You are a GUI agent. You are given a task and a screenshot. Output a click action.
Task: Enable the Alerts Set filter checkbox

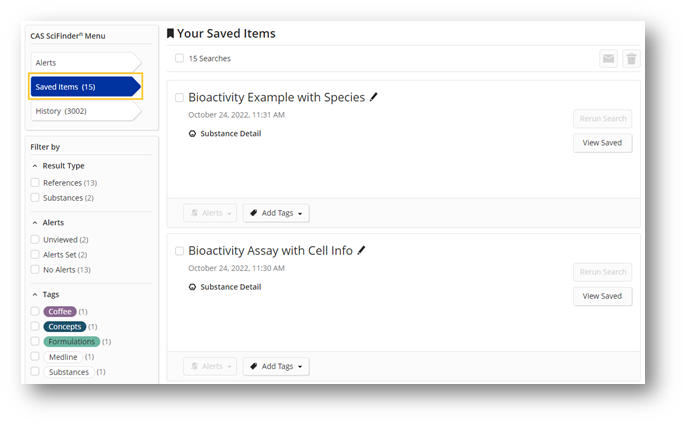pyautogui.click(x=35, y=254)
